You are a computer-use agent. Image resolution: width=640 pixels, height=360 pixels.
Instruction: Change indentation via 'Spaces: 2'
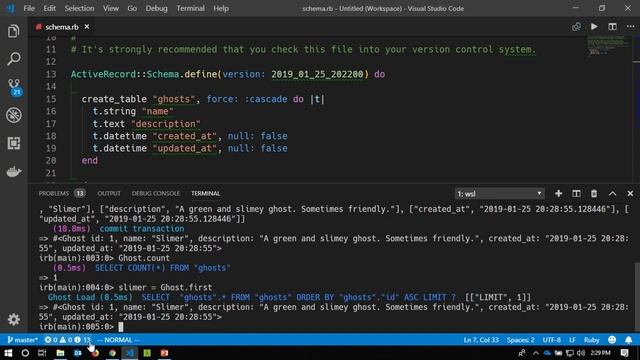[x=520, y=340]
